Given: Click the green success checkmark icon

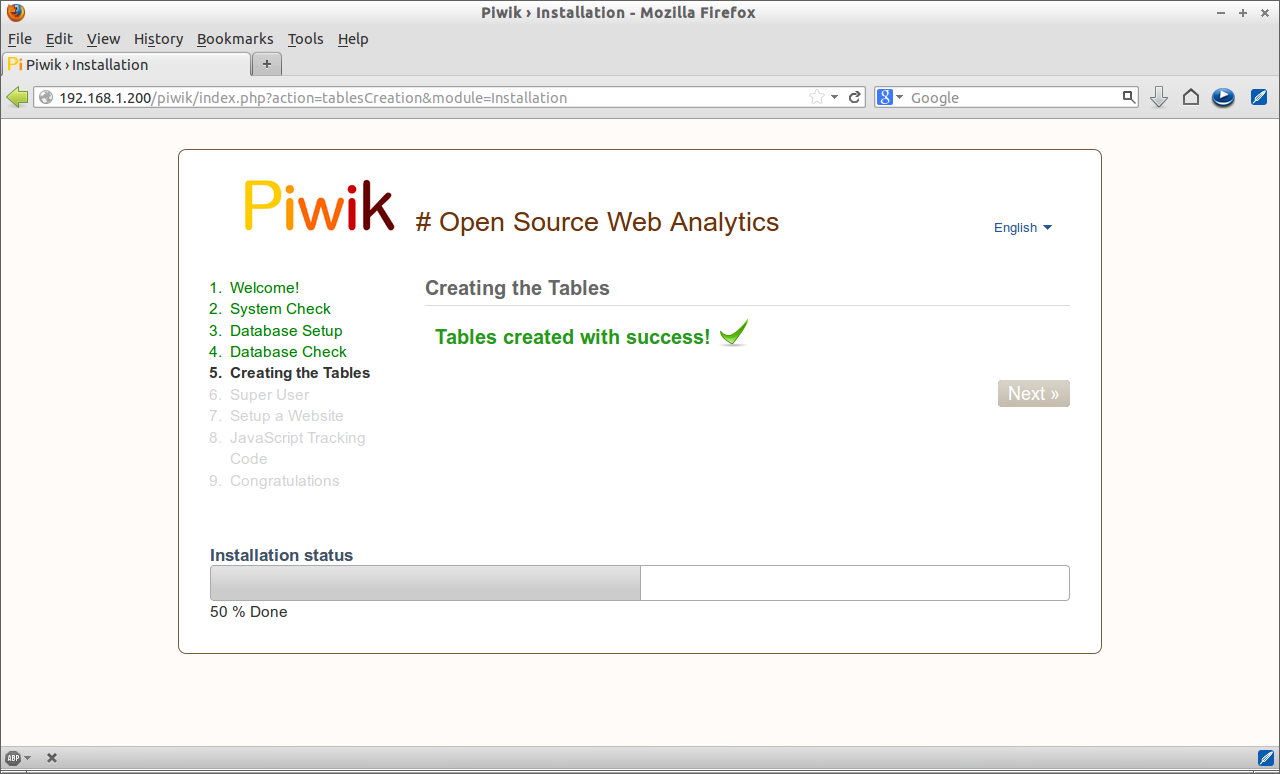Looking at the screenshot, I should tap(733, 333).
